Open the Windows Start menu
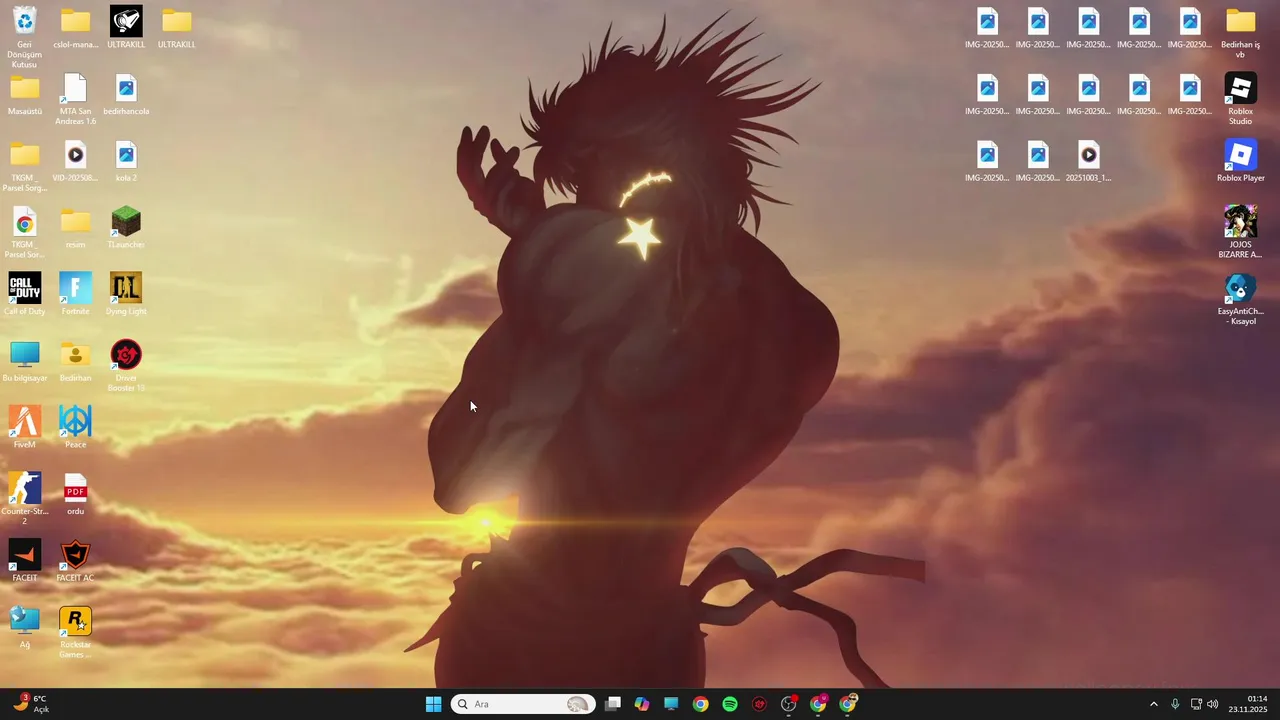This screenshot has height=720, width=1280. click(x=433, y=704)
